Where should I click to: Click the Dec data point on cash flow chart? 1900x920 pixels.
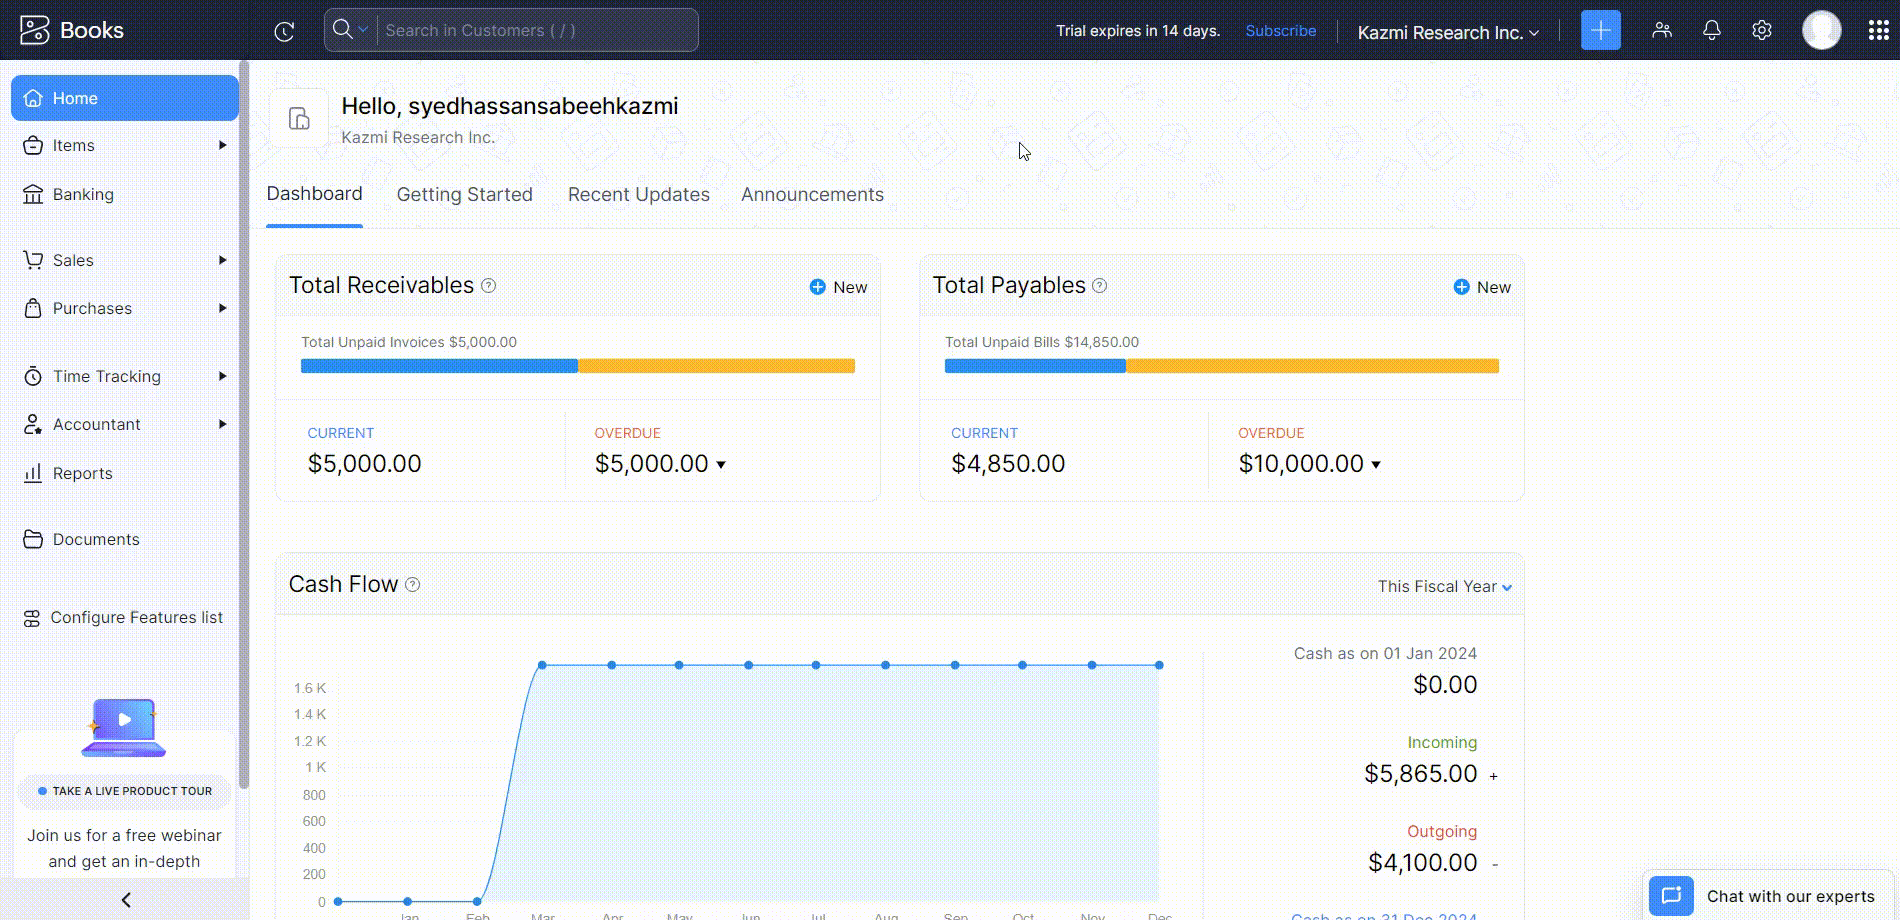(x=1159, y=665)
